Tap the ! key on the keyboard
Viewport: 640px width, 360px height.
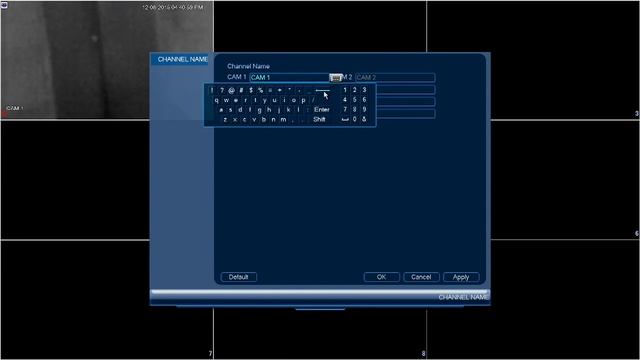[x=212, y=90]
